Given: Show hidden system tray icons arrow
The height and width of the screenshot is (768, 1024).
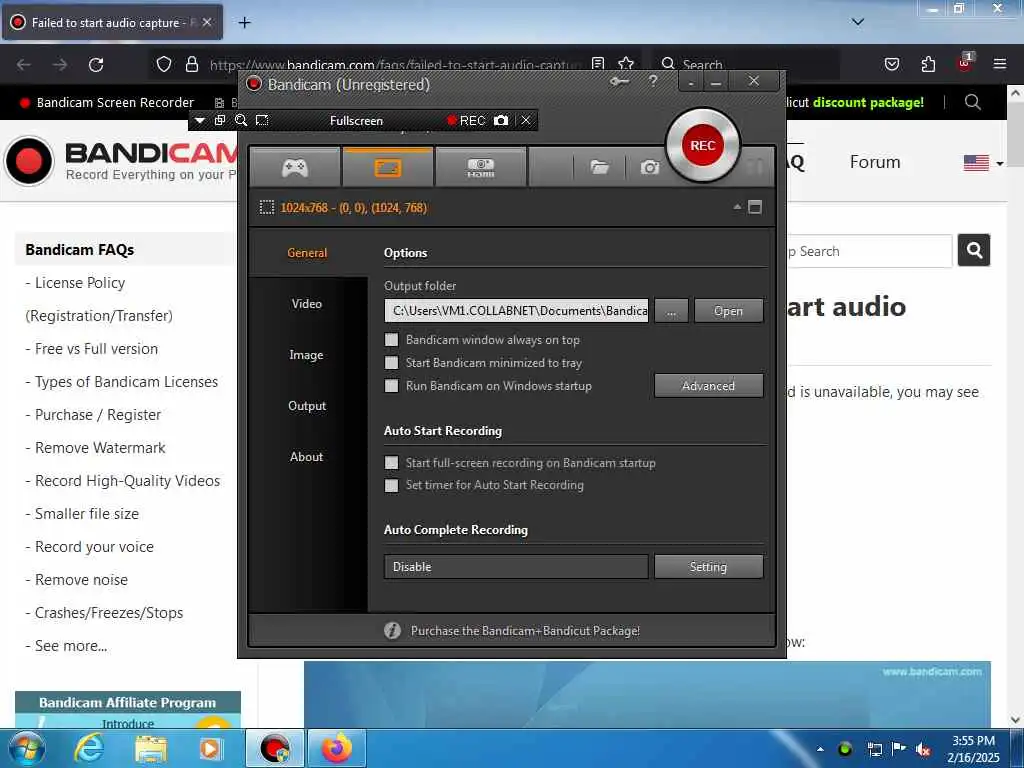Looking at the screenshot, I should [x=820, y=749].
